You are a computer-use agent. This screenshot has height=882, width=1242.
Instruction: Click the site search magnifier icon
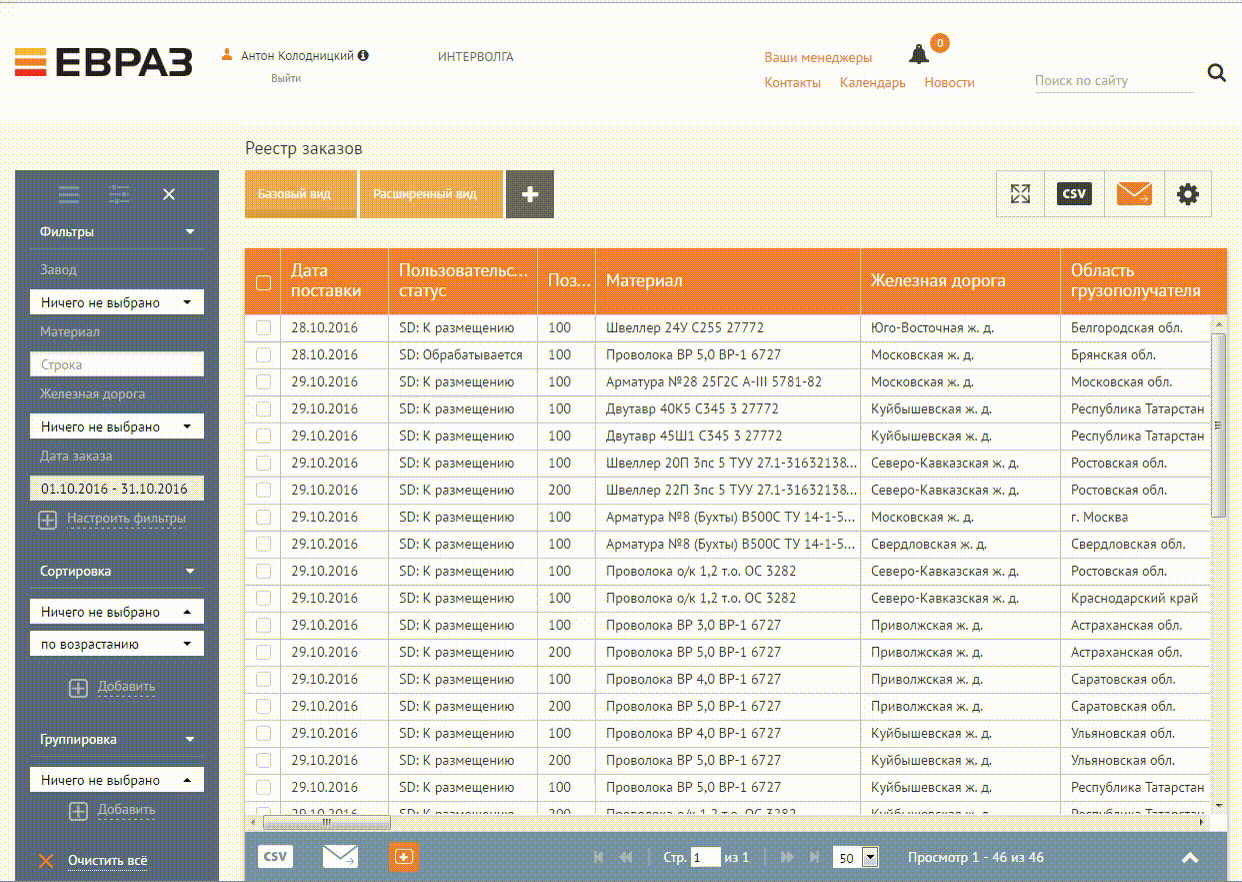(1216, 72)
